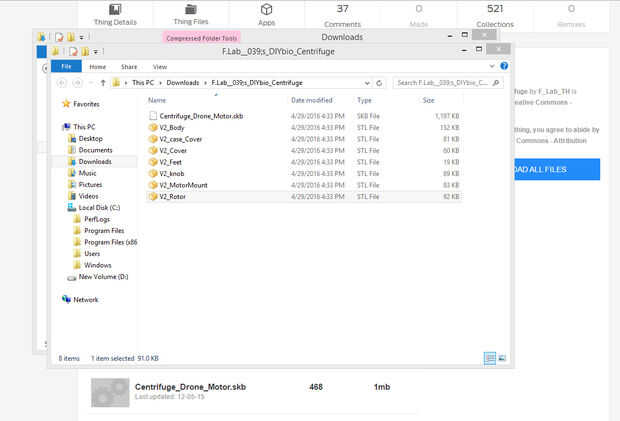Click new folder icon in title bar
Screen dimensions: 620x421
[x=85, y=52]
